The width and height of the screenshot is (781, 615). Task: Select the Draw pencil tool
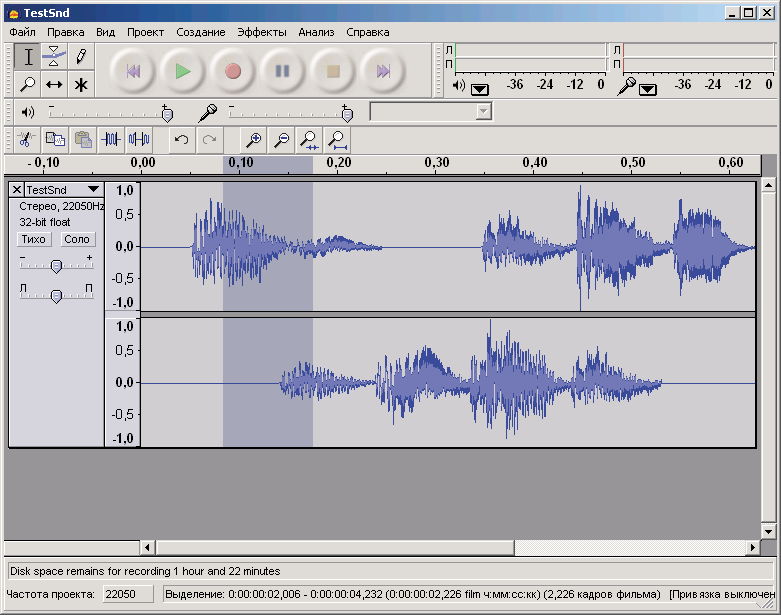pyautogui.click(x=81, y=57)
